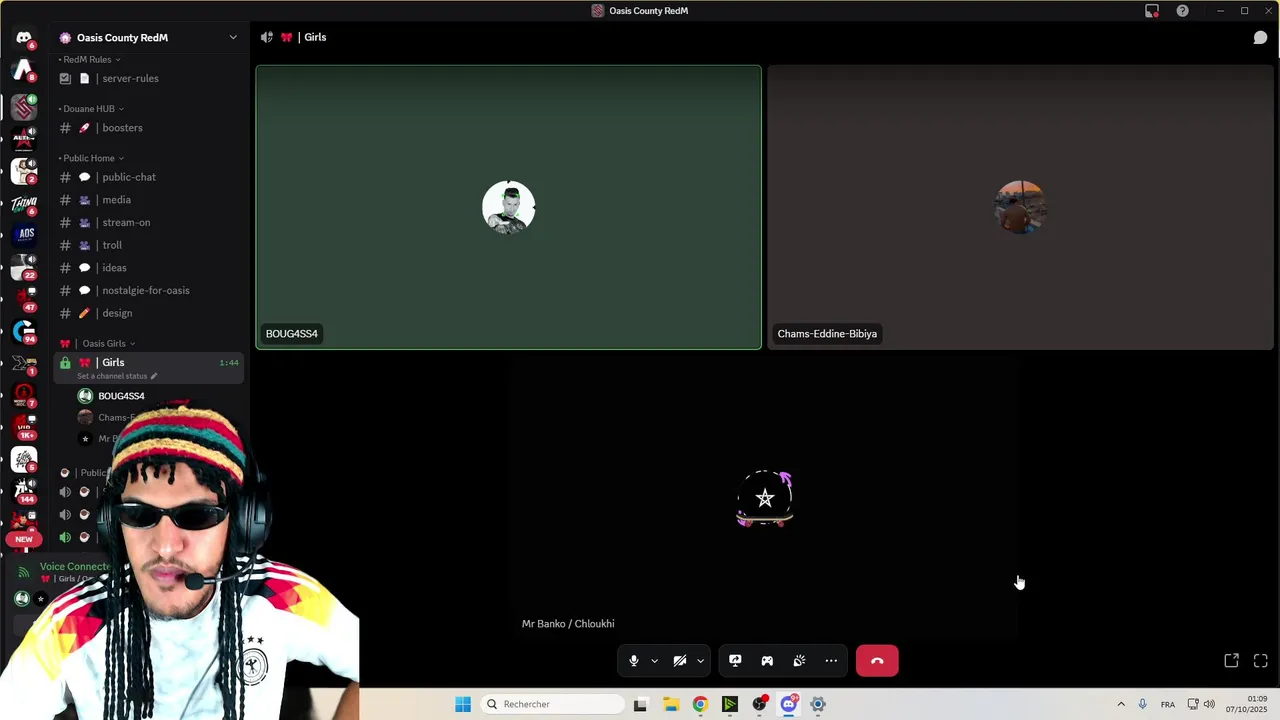The image size is (1280, 720).
Task: Open the blue C server with 94 badge
Action: point(24,330)
